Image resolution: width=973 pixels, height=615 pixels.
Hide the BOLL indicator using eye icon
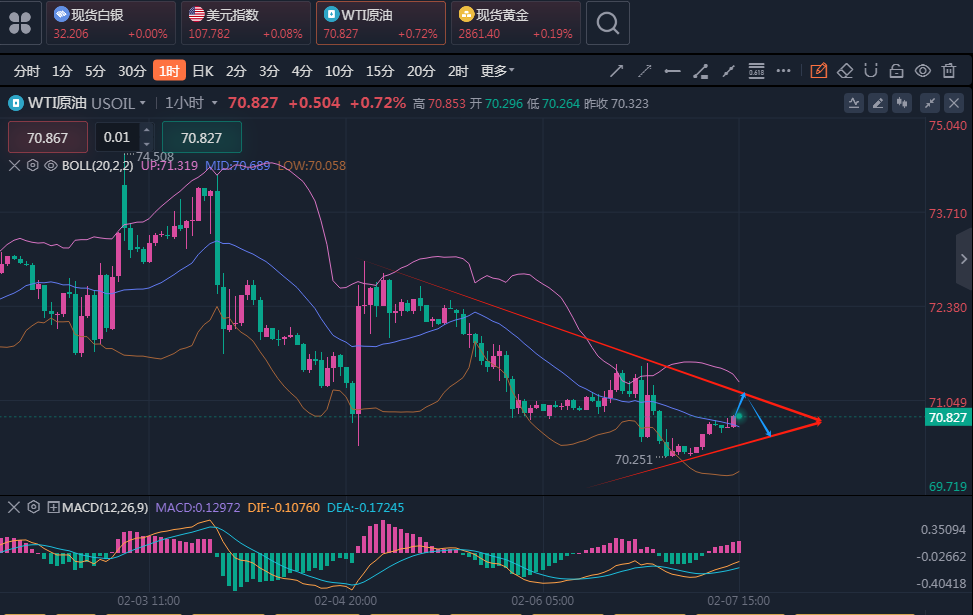(50, 166)
